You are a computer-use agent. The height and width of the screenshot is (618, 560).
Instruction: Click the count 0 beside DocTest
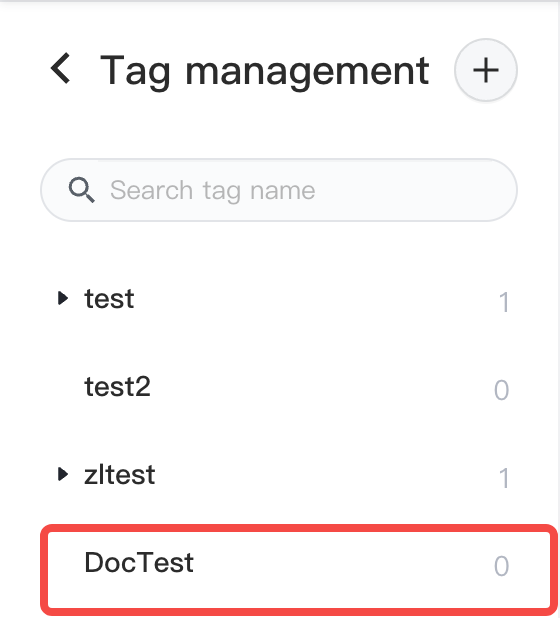[x=501, y=566]
